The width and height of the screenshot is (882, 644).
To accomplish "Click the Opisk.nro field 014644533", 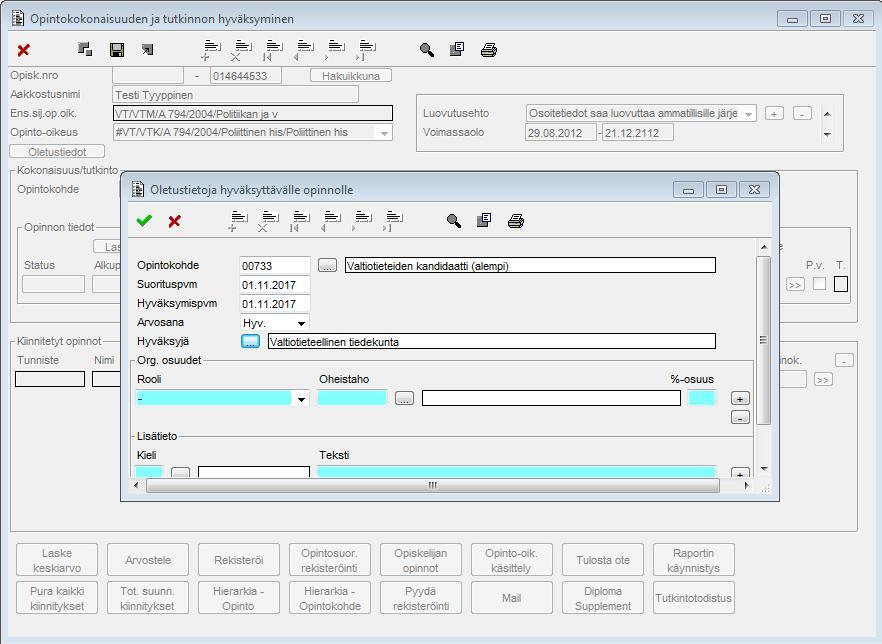I will point(246,76).
